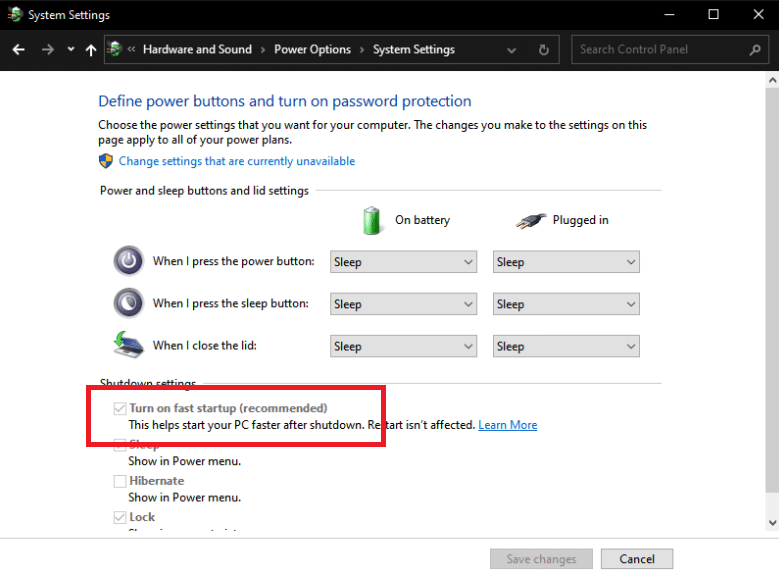Open close lid On battery dropdown
The height and width of the screenshot is (579, 779).
point(403,346)
